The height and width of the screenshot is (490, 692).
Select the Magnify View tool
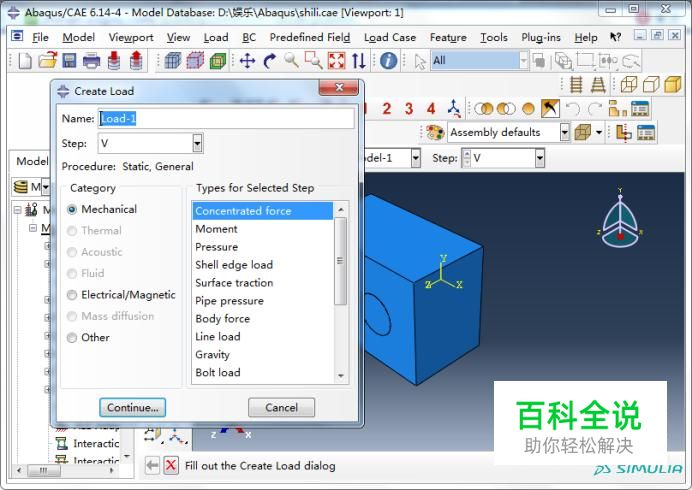coord(291,60)
